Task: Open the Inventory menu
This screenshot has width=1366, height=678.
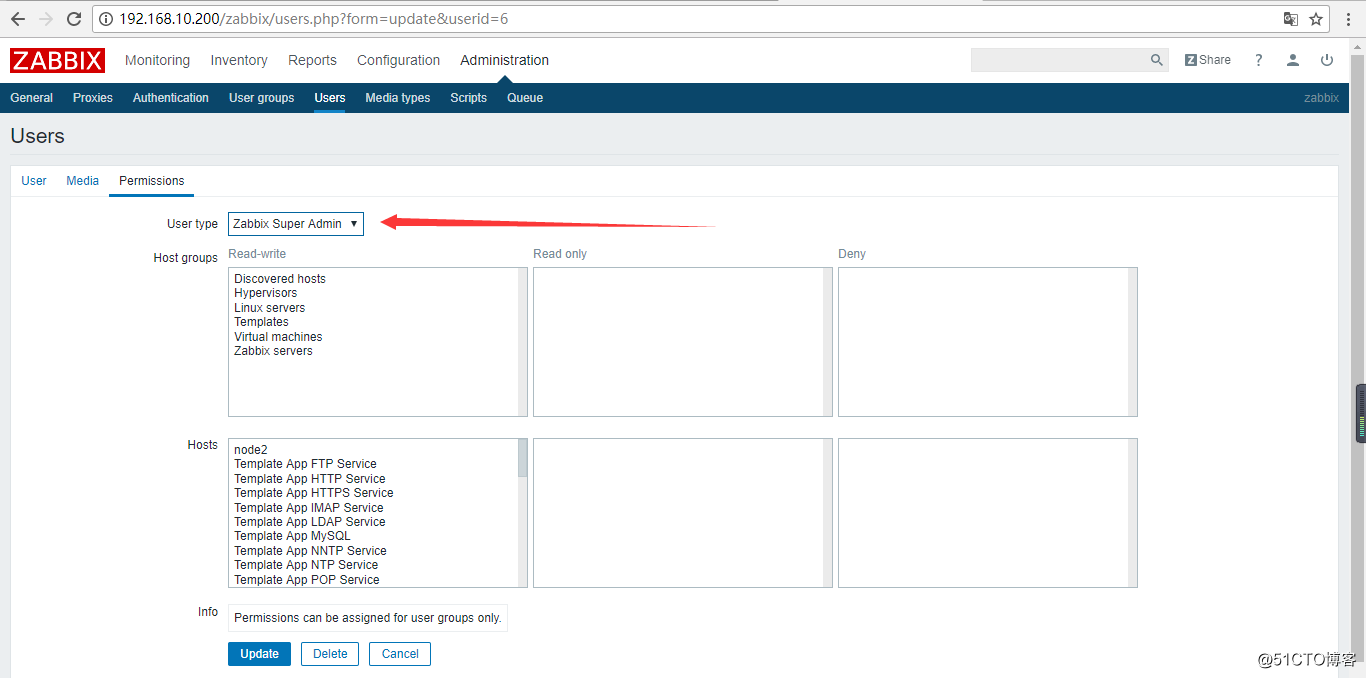Action: click(239, 60)
